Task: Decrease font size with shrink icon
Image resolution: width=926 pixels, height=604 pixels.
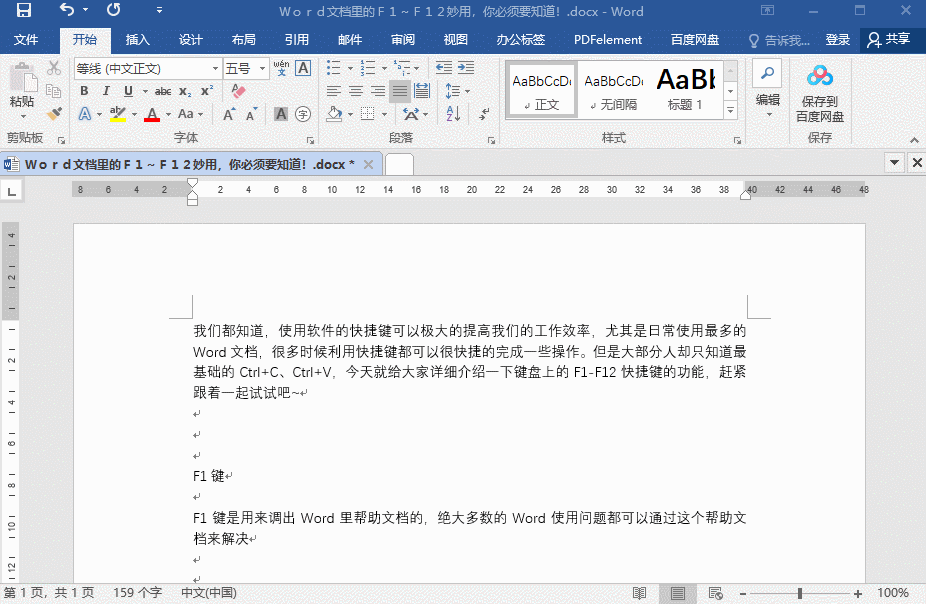Action: coord(251,114)
